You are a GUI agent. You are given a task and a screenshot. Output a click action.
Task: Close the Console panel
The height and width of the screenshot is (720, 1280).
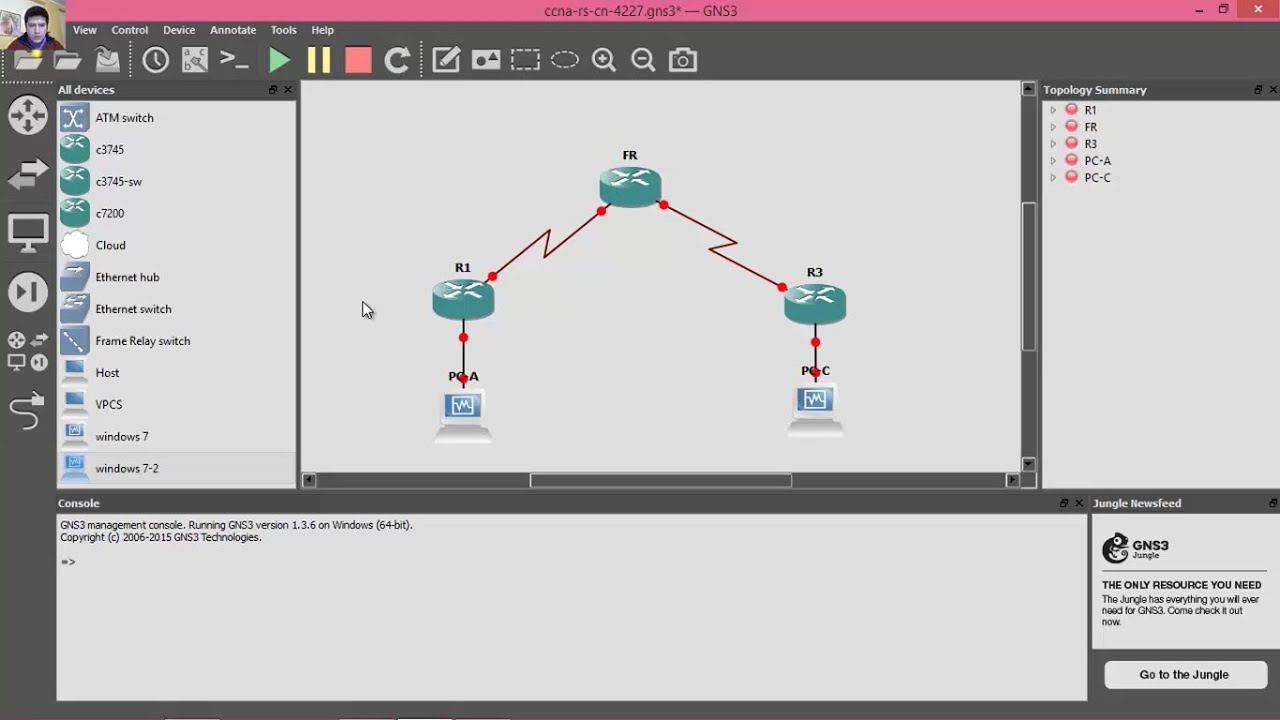(1079, 503)
